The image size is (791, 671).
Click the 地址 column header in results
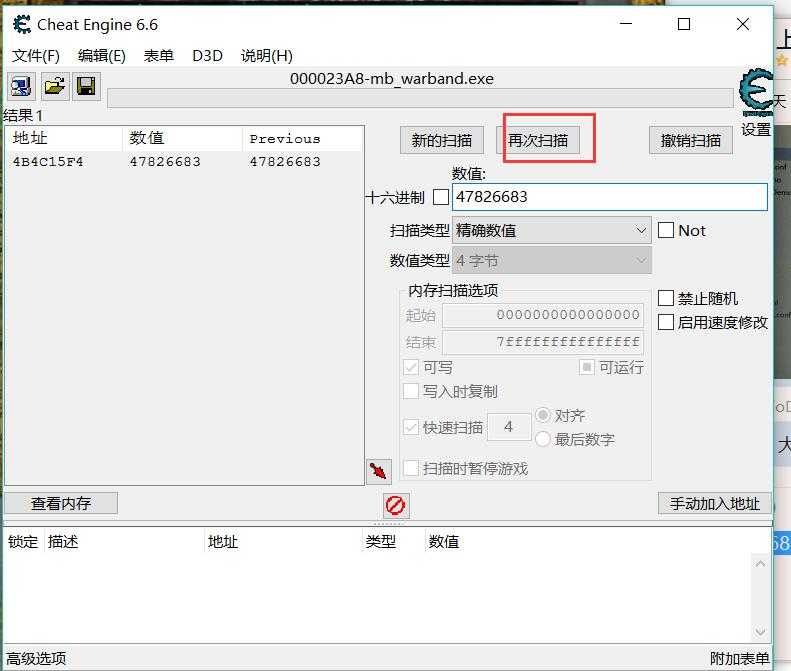pos(64,138)
